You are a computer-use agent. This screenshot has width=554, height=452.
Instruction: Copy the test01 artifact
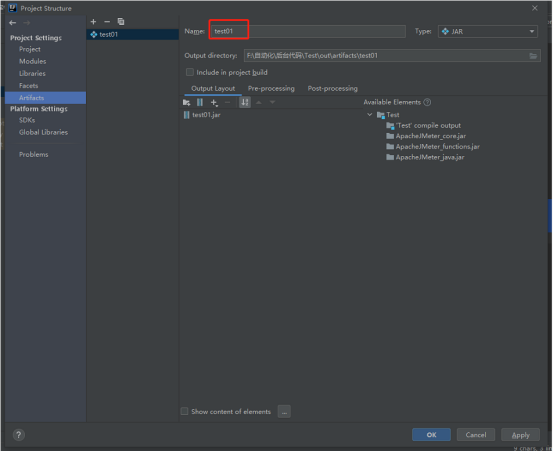pyautogui.click(x=121, y=22)
